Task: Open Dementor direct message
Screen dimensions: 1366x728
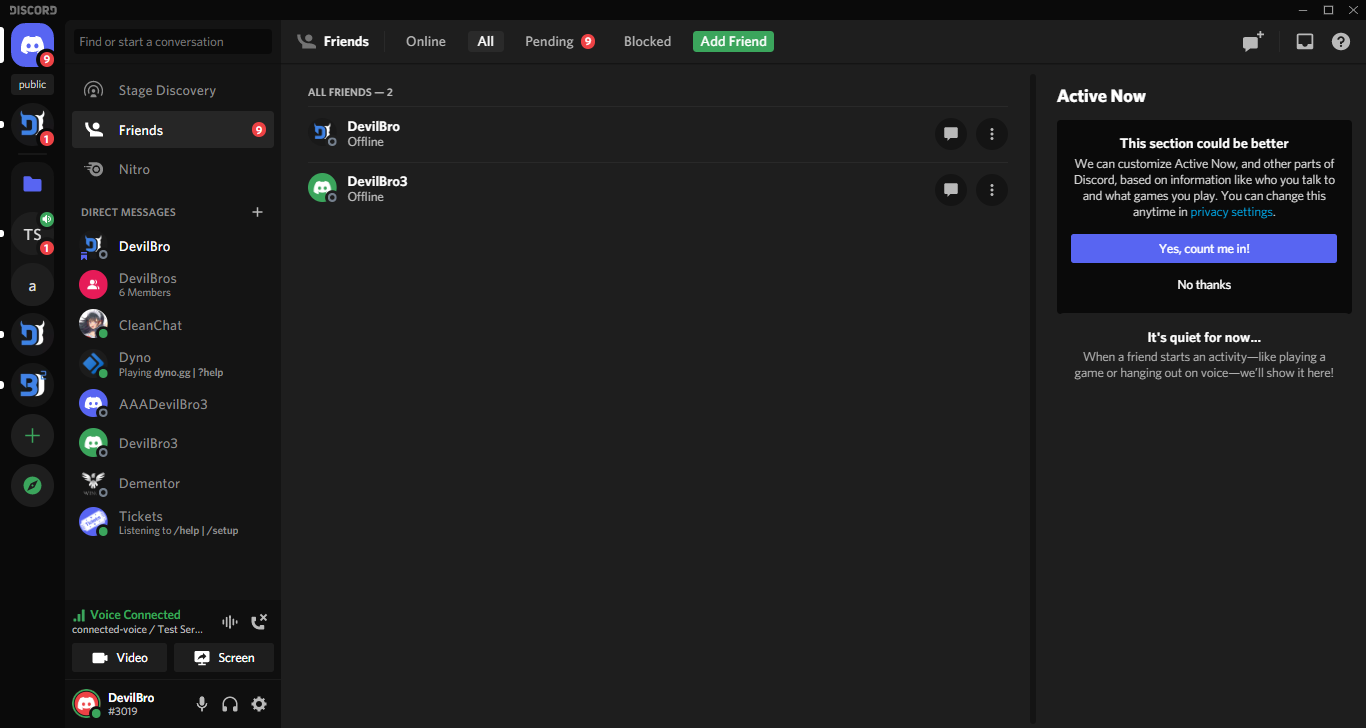Action: 173,483
